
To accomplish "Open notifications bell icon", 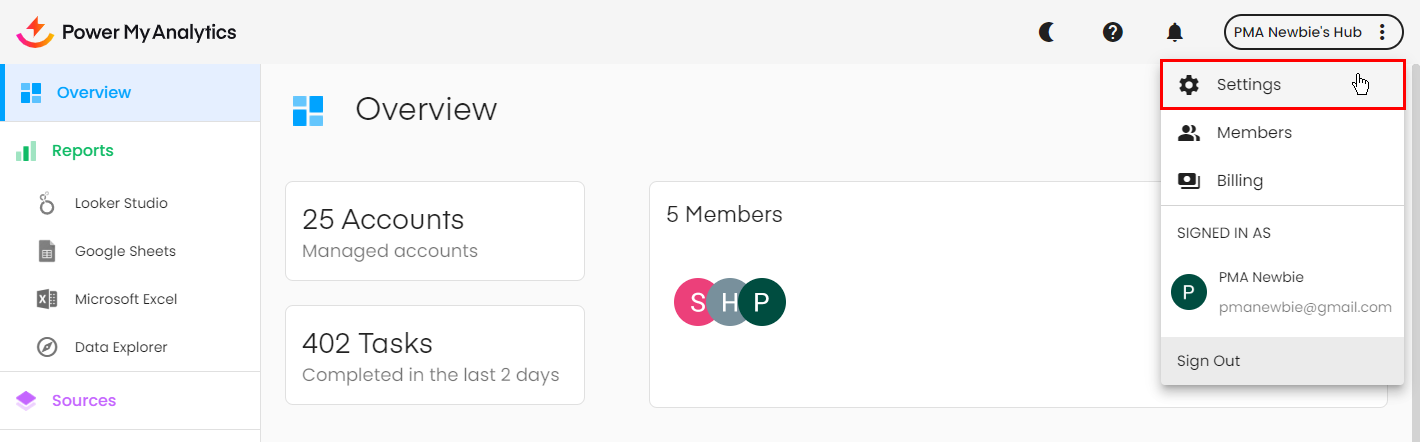I will 1175,32.
